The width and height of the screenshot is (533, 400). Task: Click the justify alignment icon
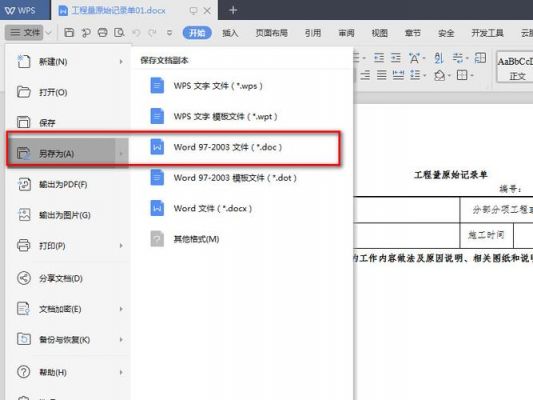(x=382, y=75)
